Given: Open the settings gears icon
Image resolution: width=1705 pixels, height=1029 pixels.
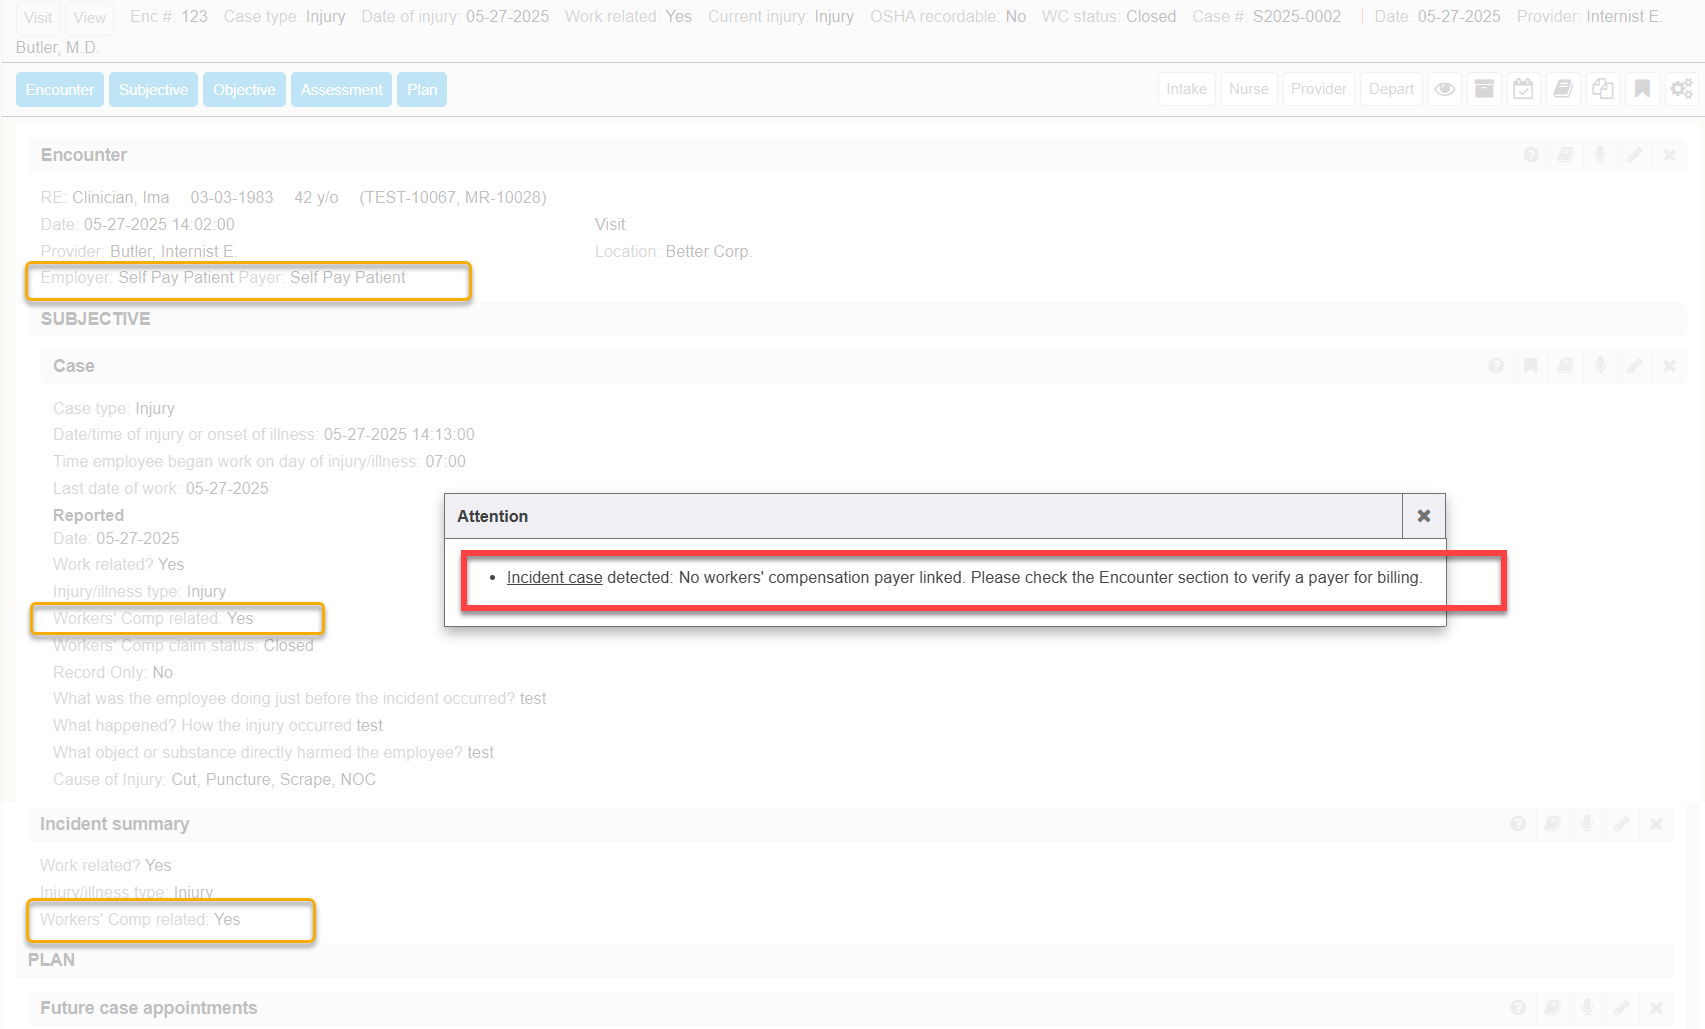Looking at the screenshot, I should click(1681, 89).
